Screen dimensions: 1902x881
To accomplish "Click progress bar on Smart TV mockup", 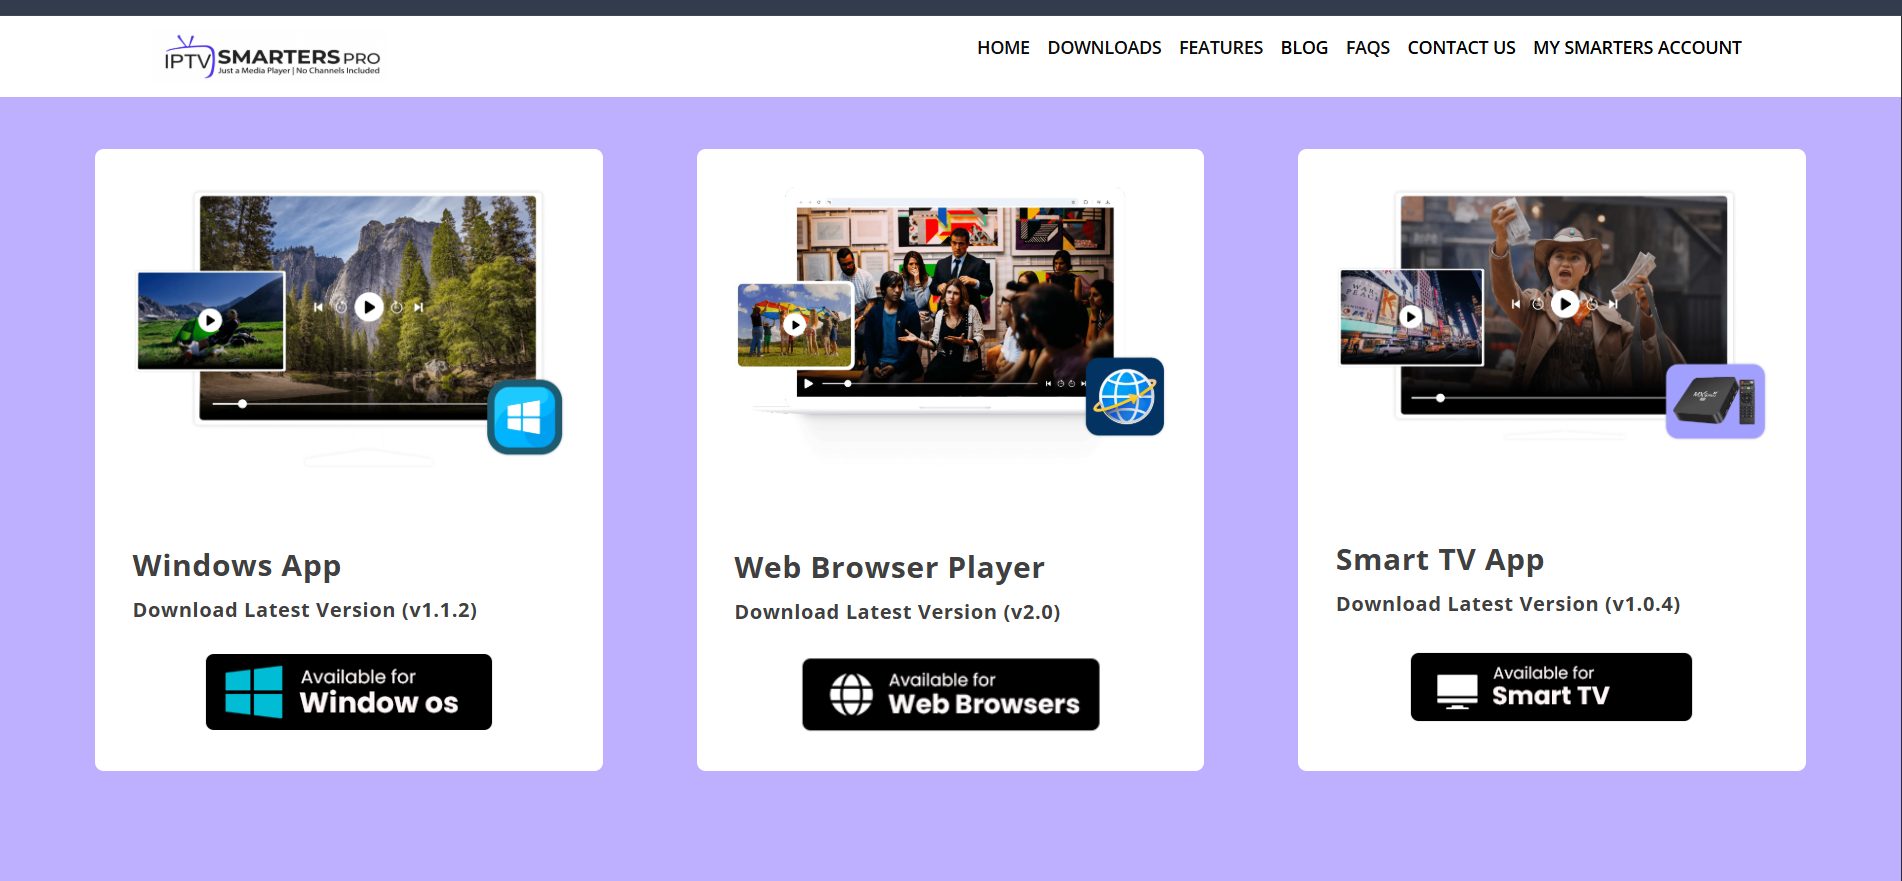I will 1538,398.
